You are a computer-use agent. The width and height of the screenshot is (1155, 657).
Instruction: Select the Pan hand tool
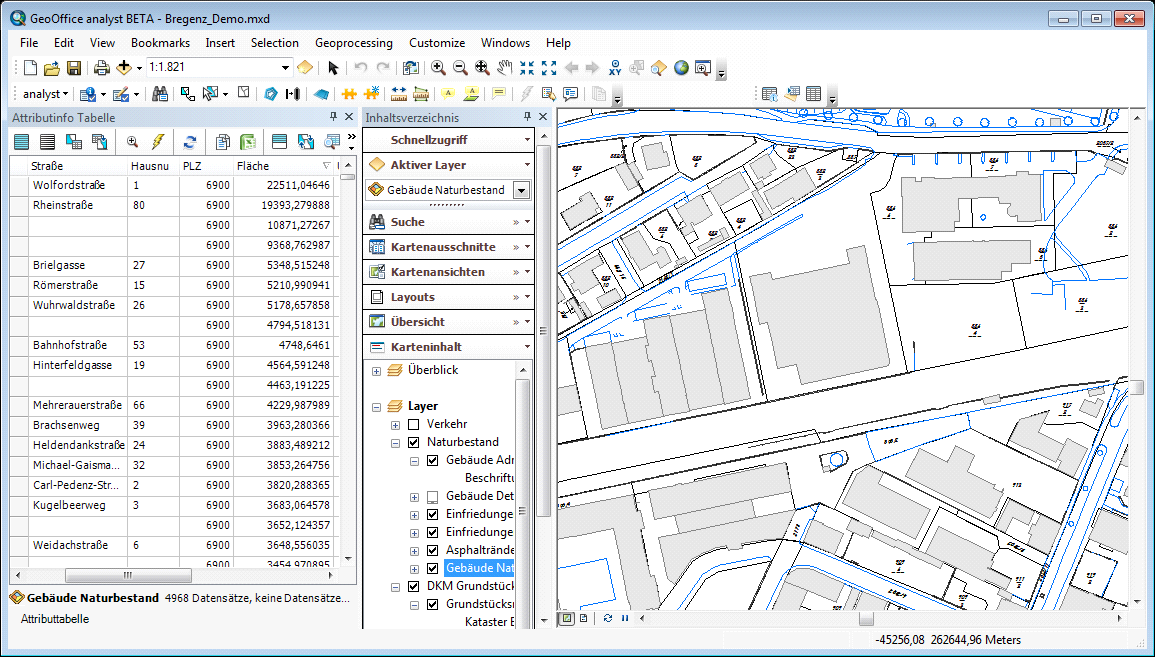504,68
